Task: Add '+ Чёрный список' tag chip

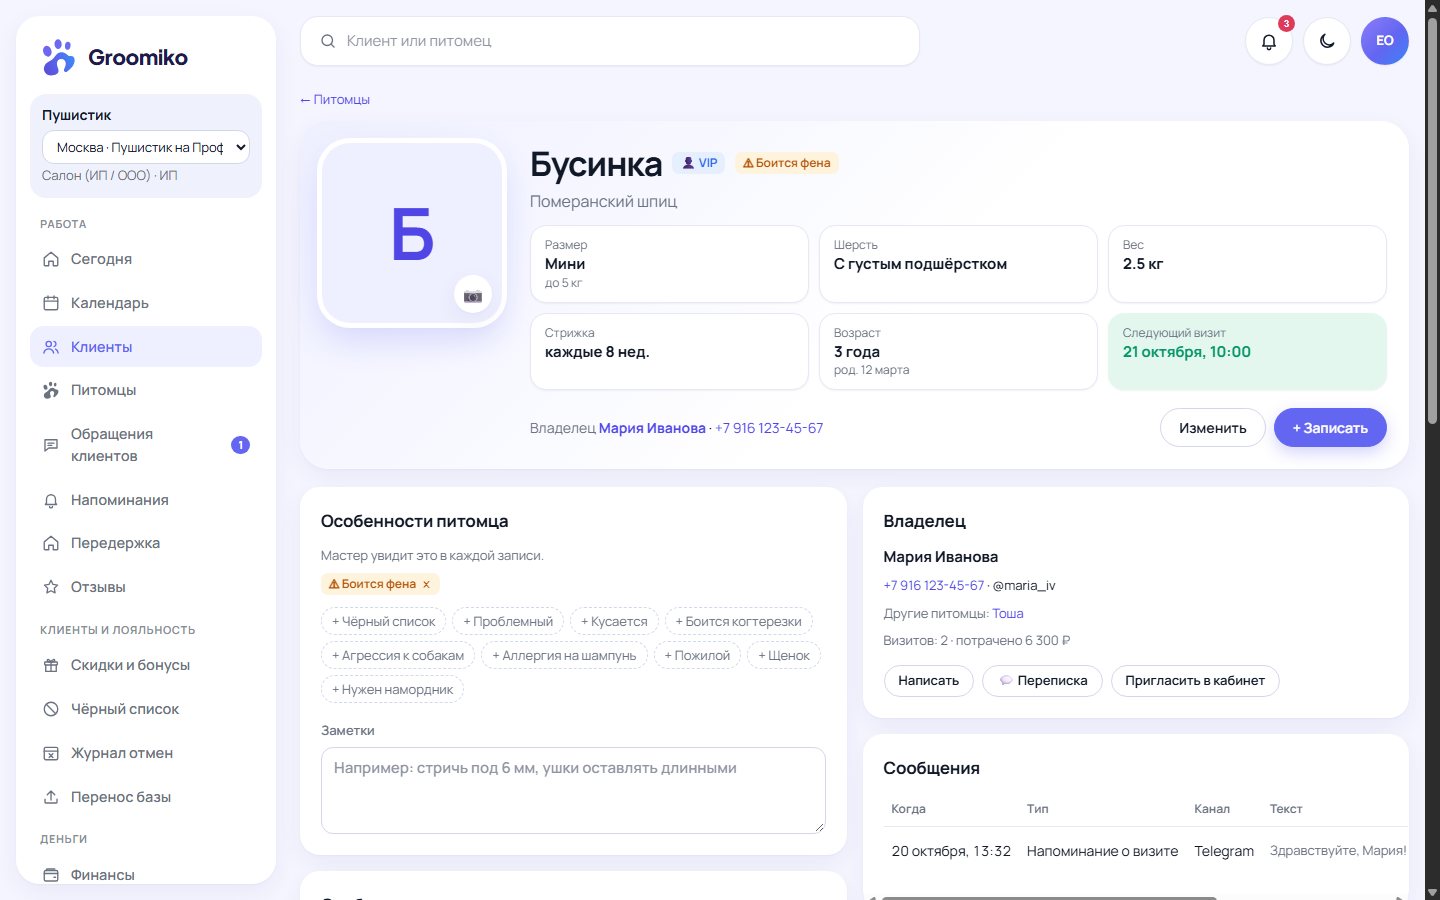Action: tap(384, 622)
